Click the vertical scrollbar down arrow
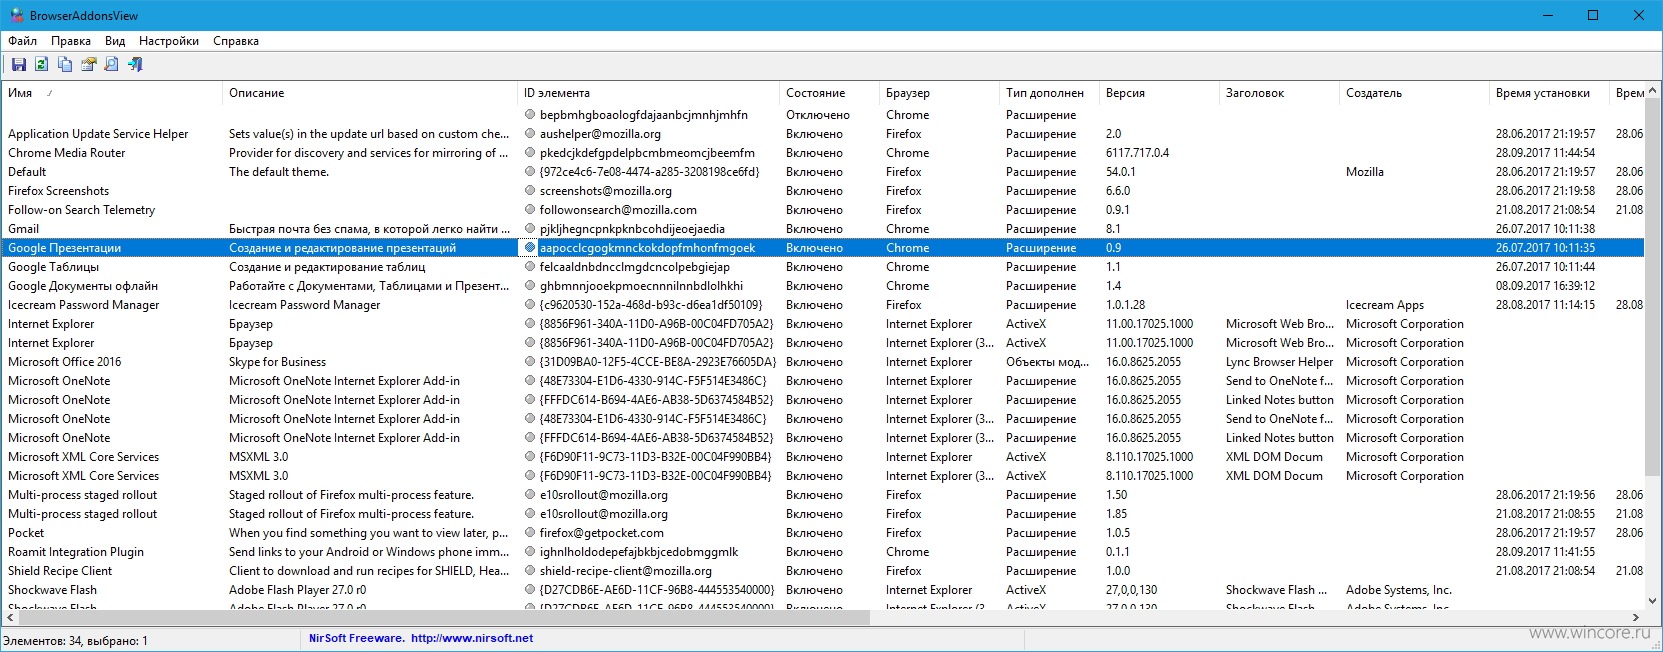Viewport: 1663px width, 652px height. [1654, 601]
